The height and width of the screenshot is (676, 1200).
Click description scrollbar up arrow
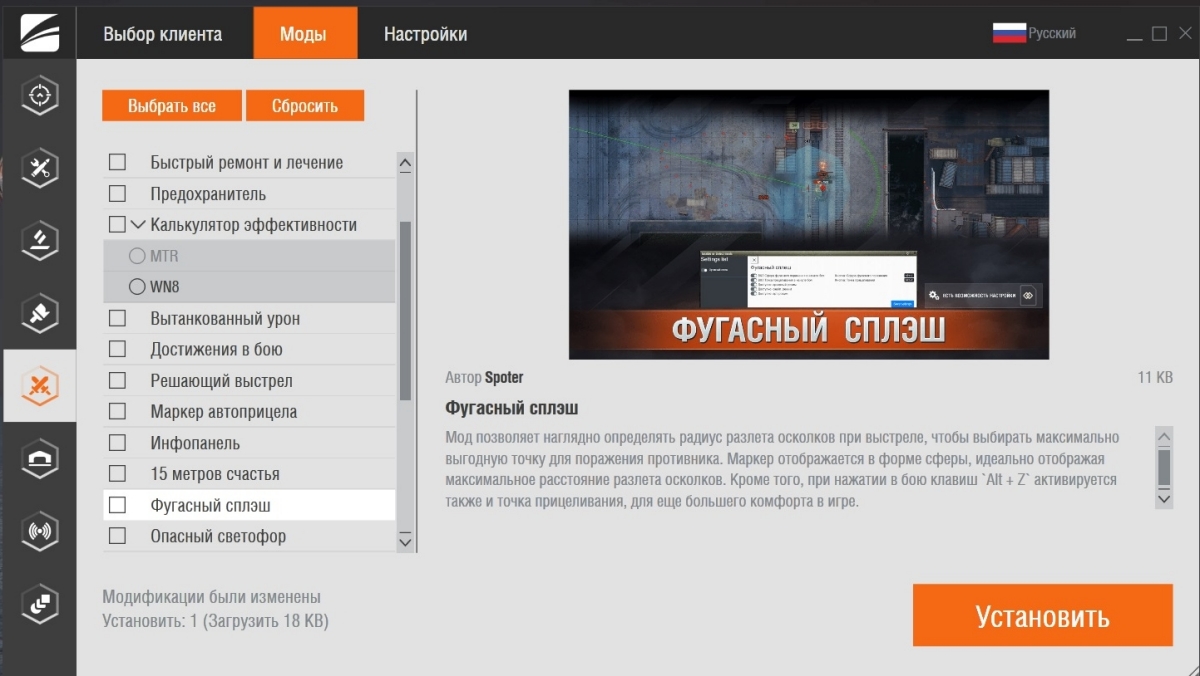pyautogui.click(x=1163, y=437)
